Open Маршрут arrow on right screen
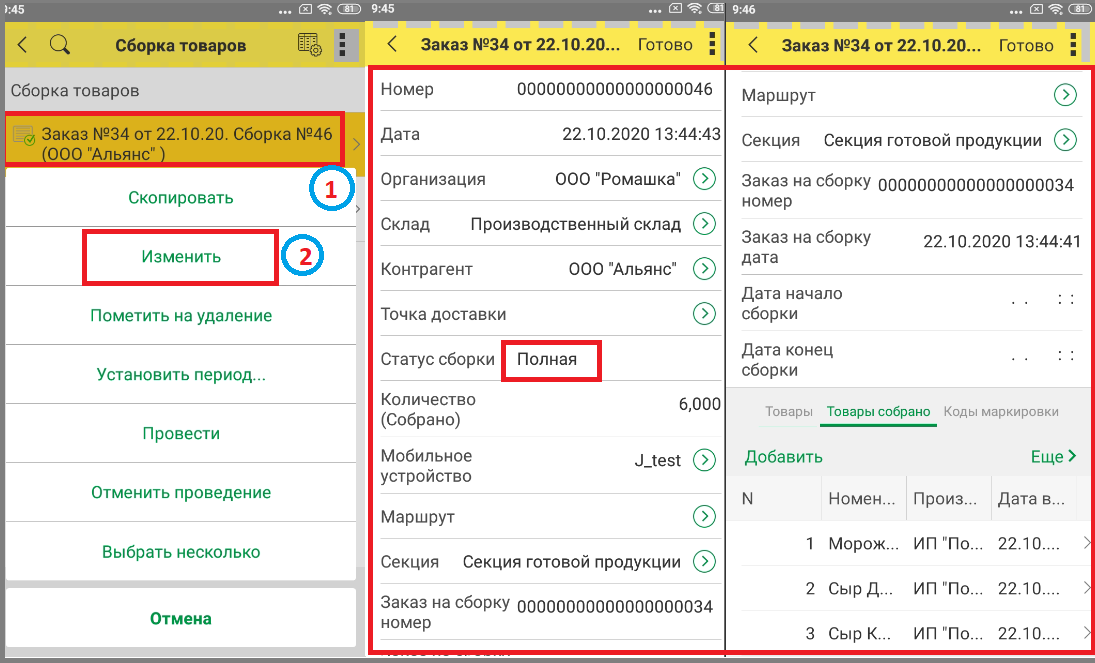This screenshot has width=1095, height=663. coord(1066,95)
